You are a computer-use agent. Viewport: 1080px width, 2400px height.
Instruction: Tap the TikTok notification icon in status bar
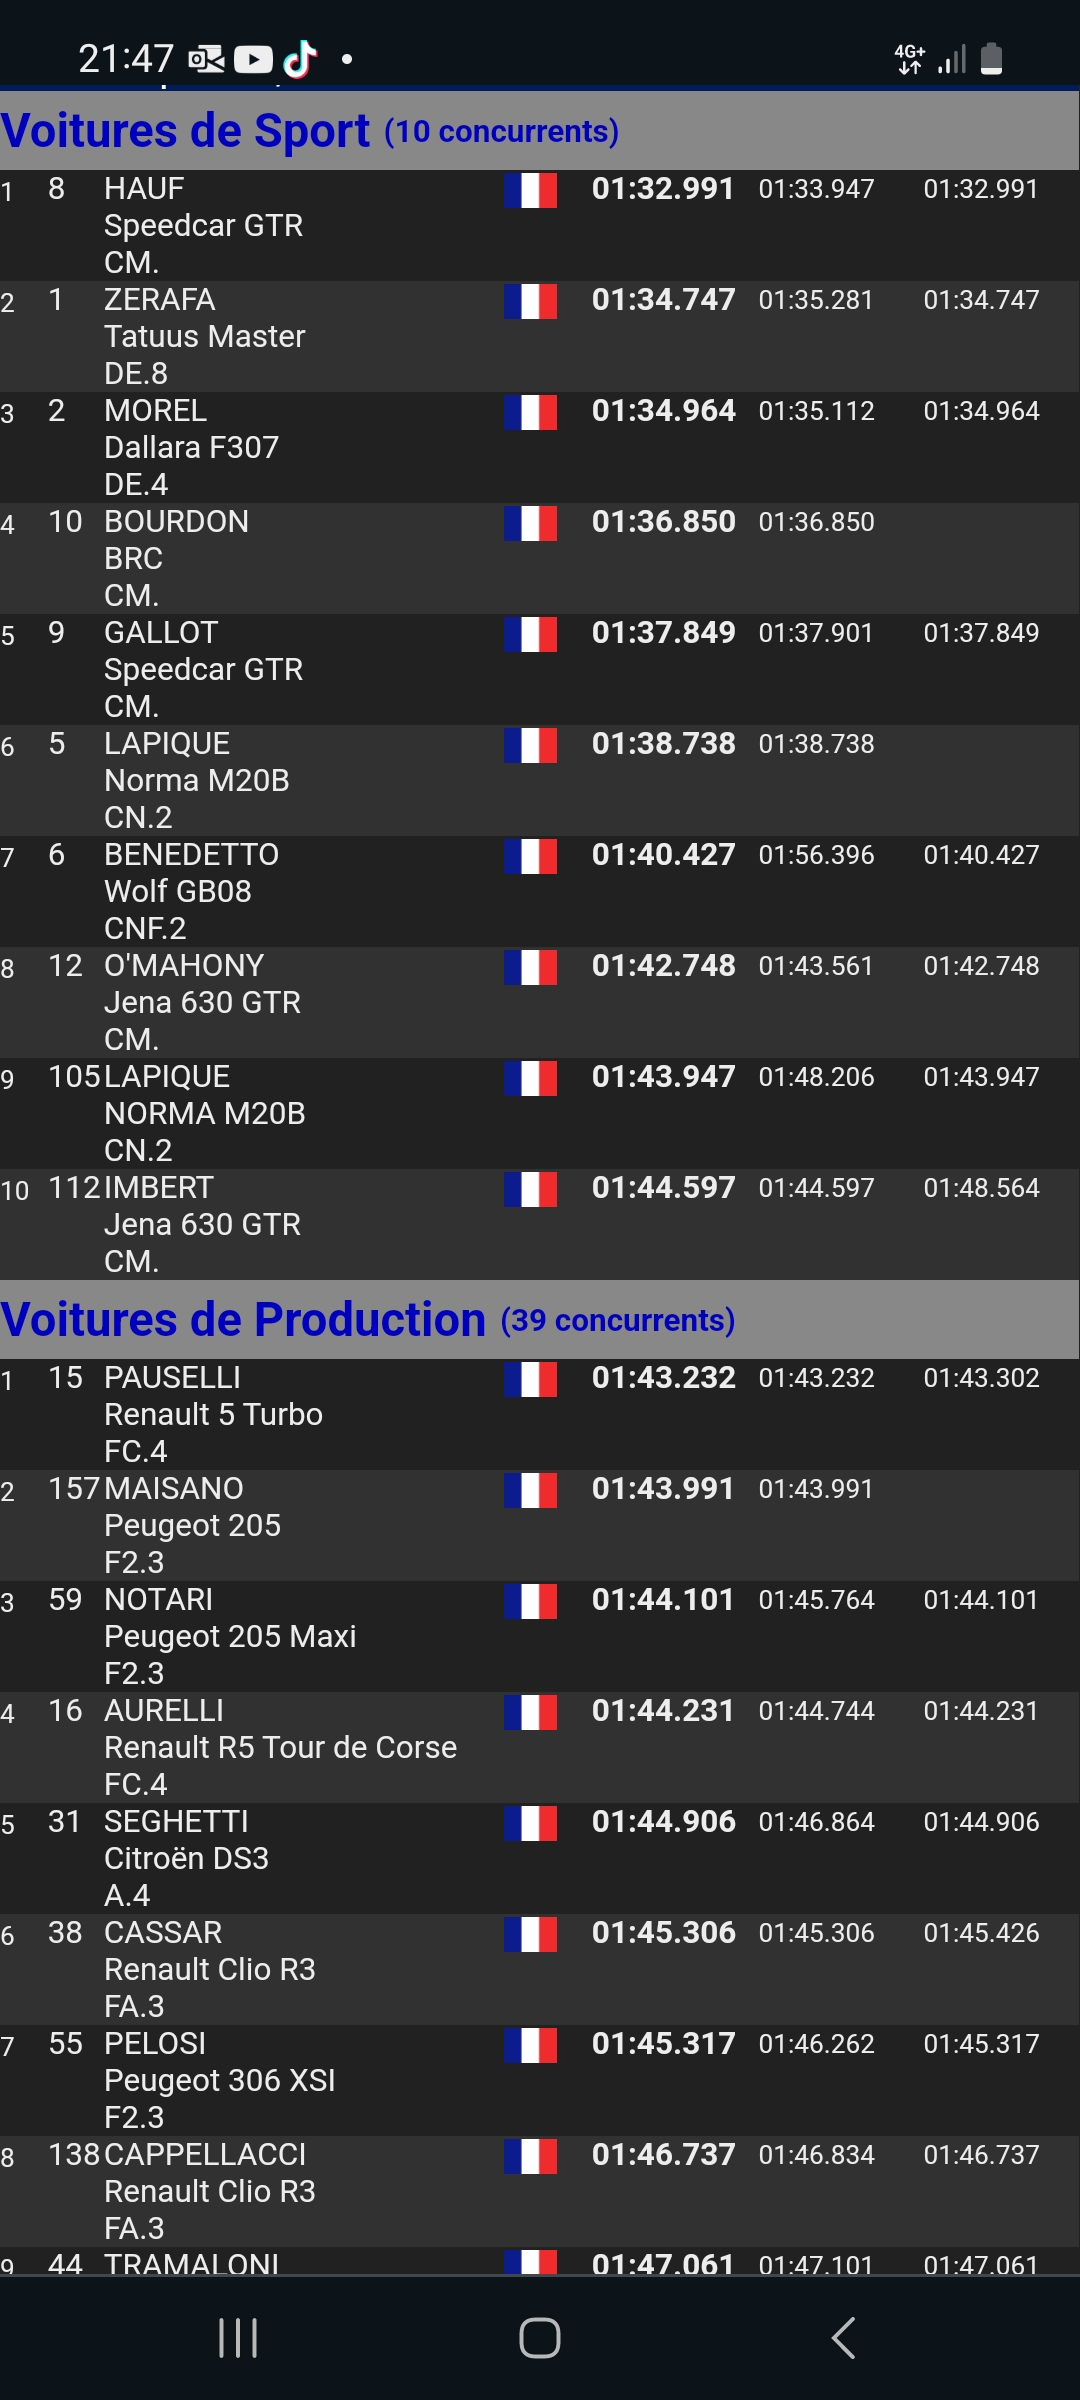pos(300,59)
